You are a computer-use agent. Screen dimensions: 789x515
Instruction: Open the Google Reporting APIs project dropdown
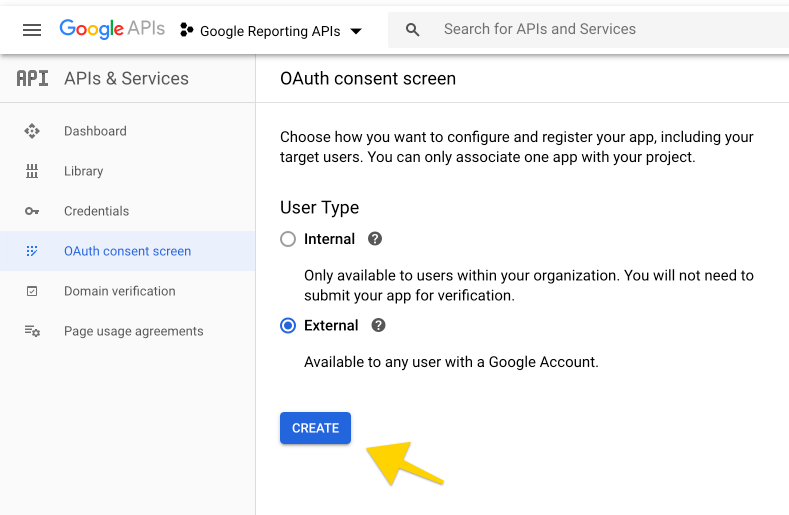coord(271,31)
